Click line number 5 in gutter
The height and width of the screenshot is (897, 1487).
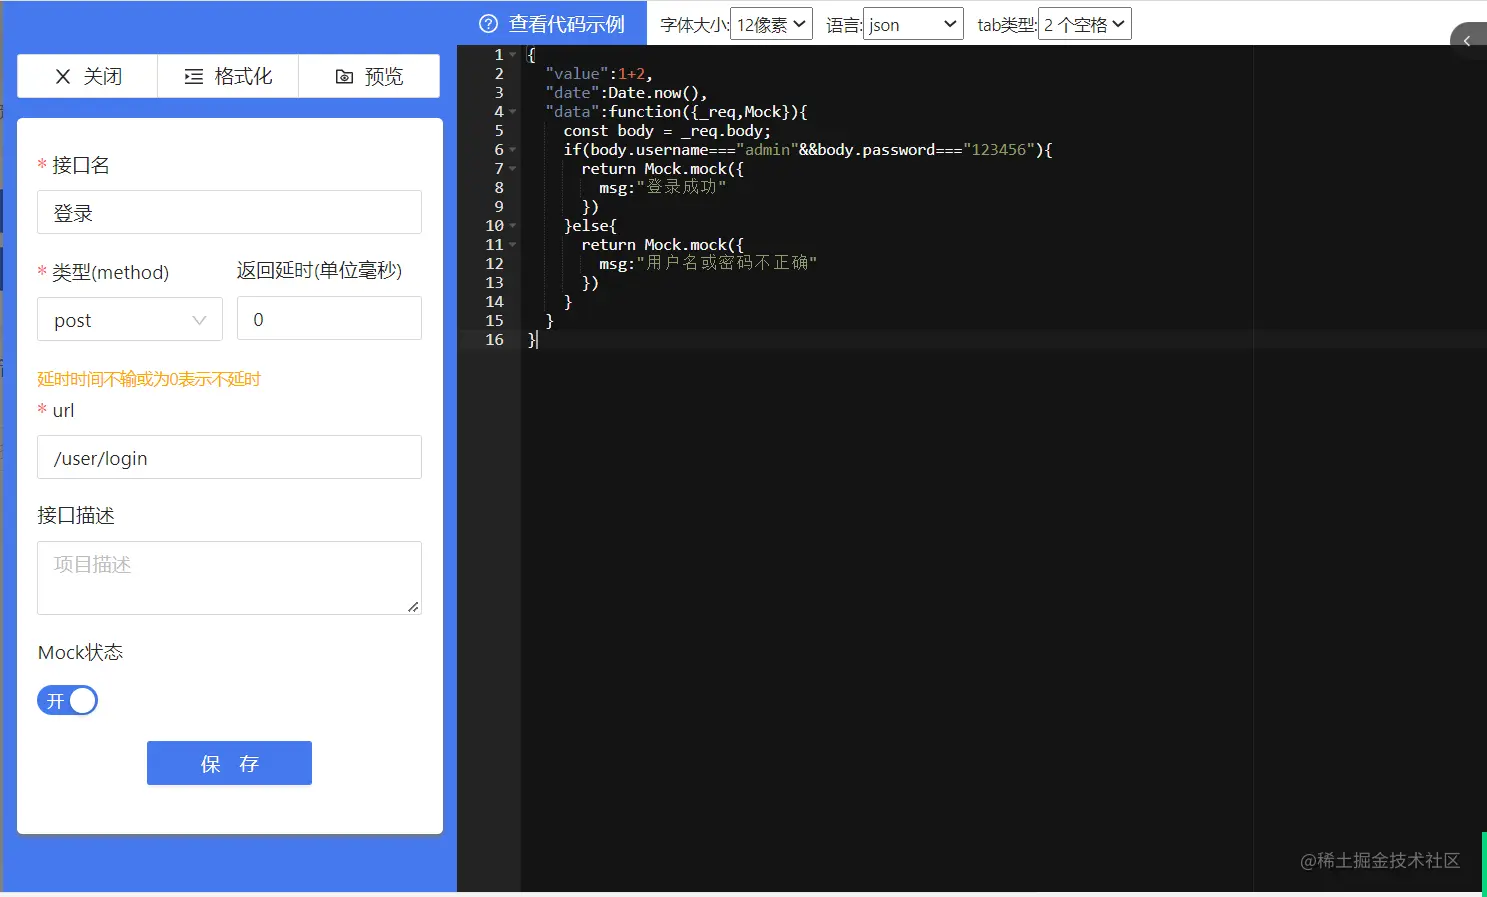tap(499, 131)
